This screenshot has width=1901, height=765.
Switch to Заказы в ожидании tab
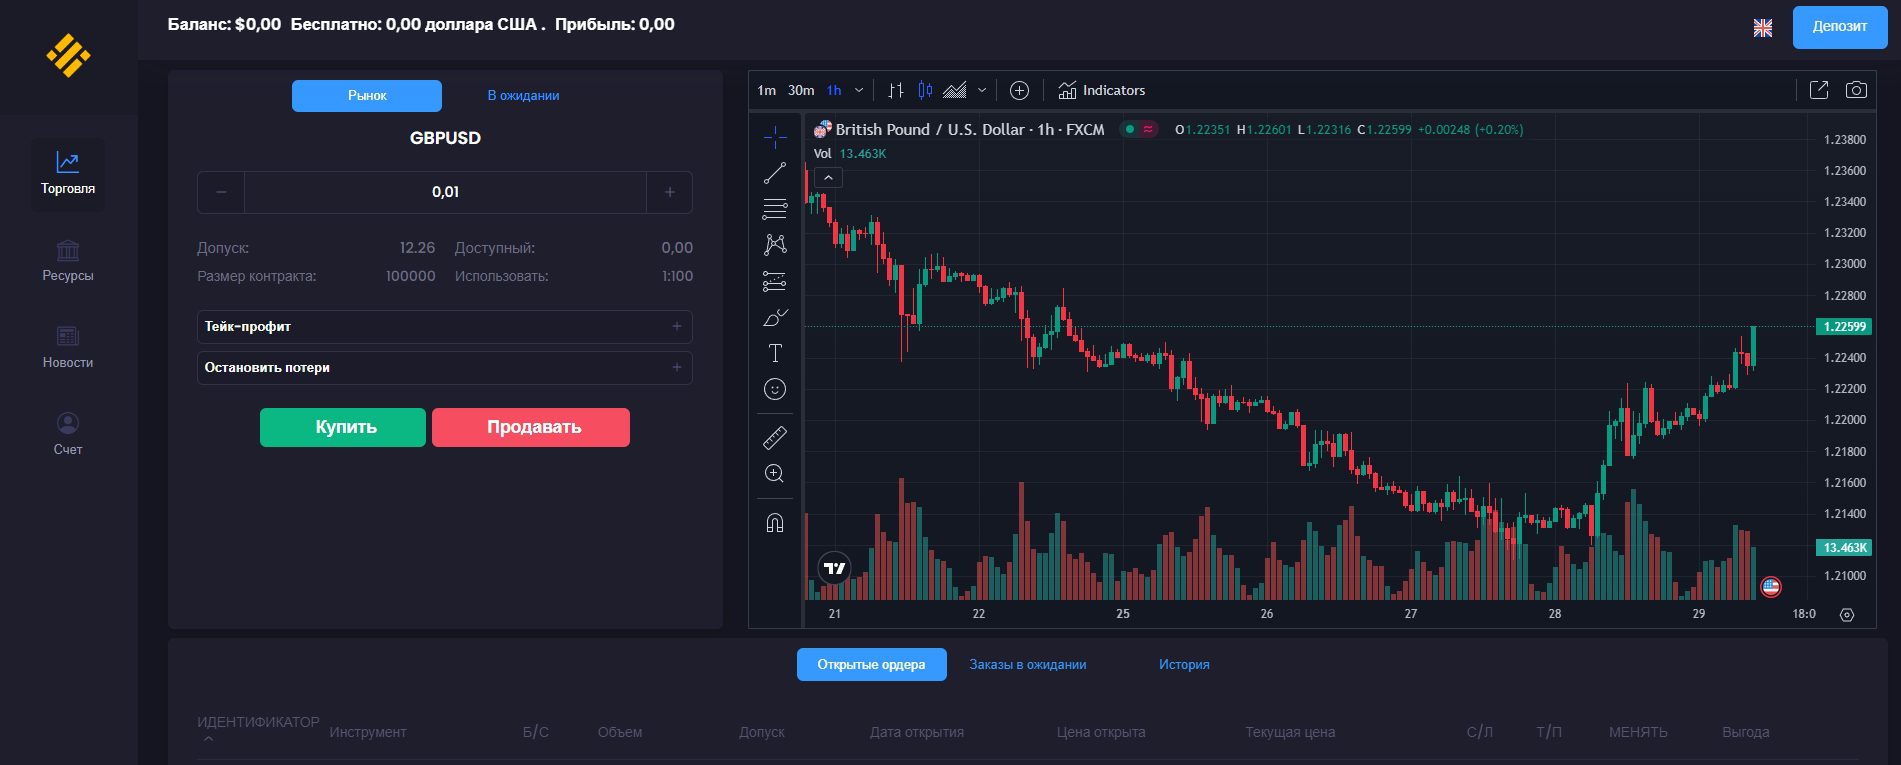pos(1027,664)
